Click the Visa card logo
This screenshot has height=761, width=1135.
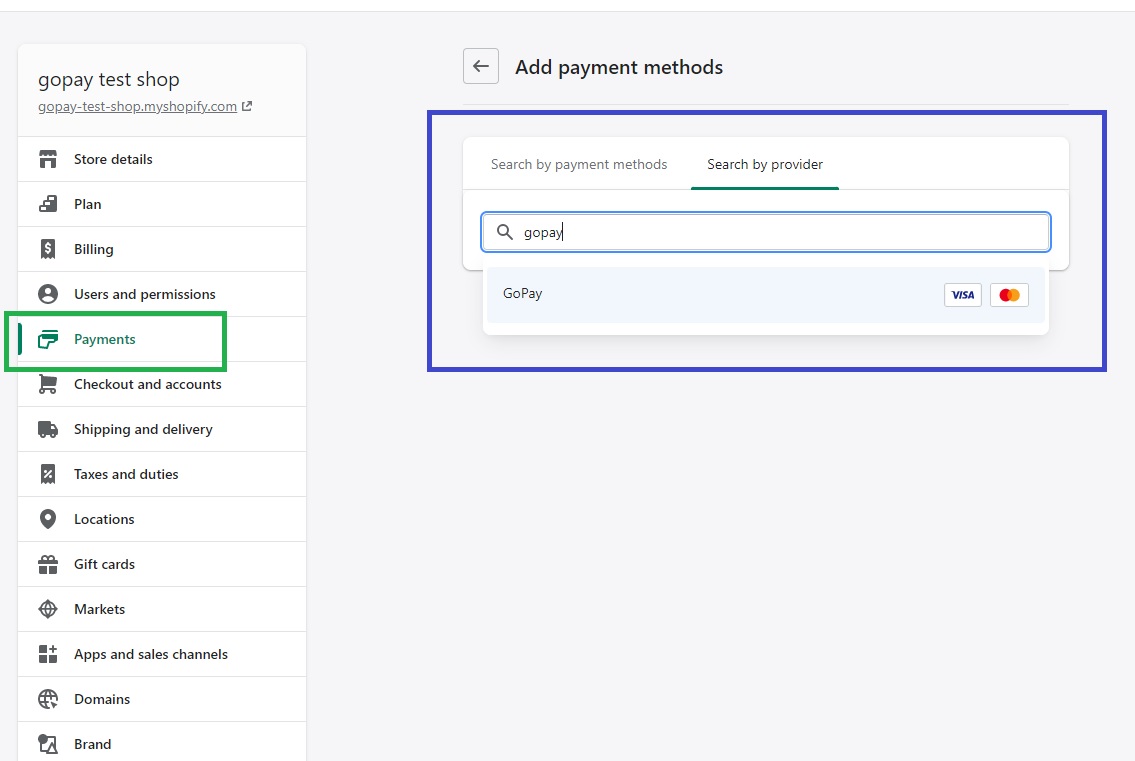click(963, 295)
